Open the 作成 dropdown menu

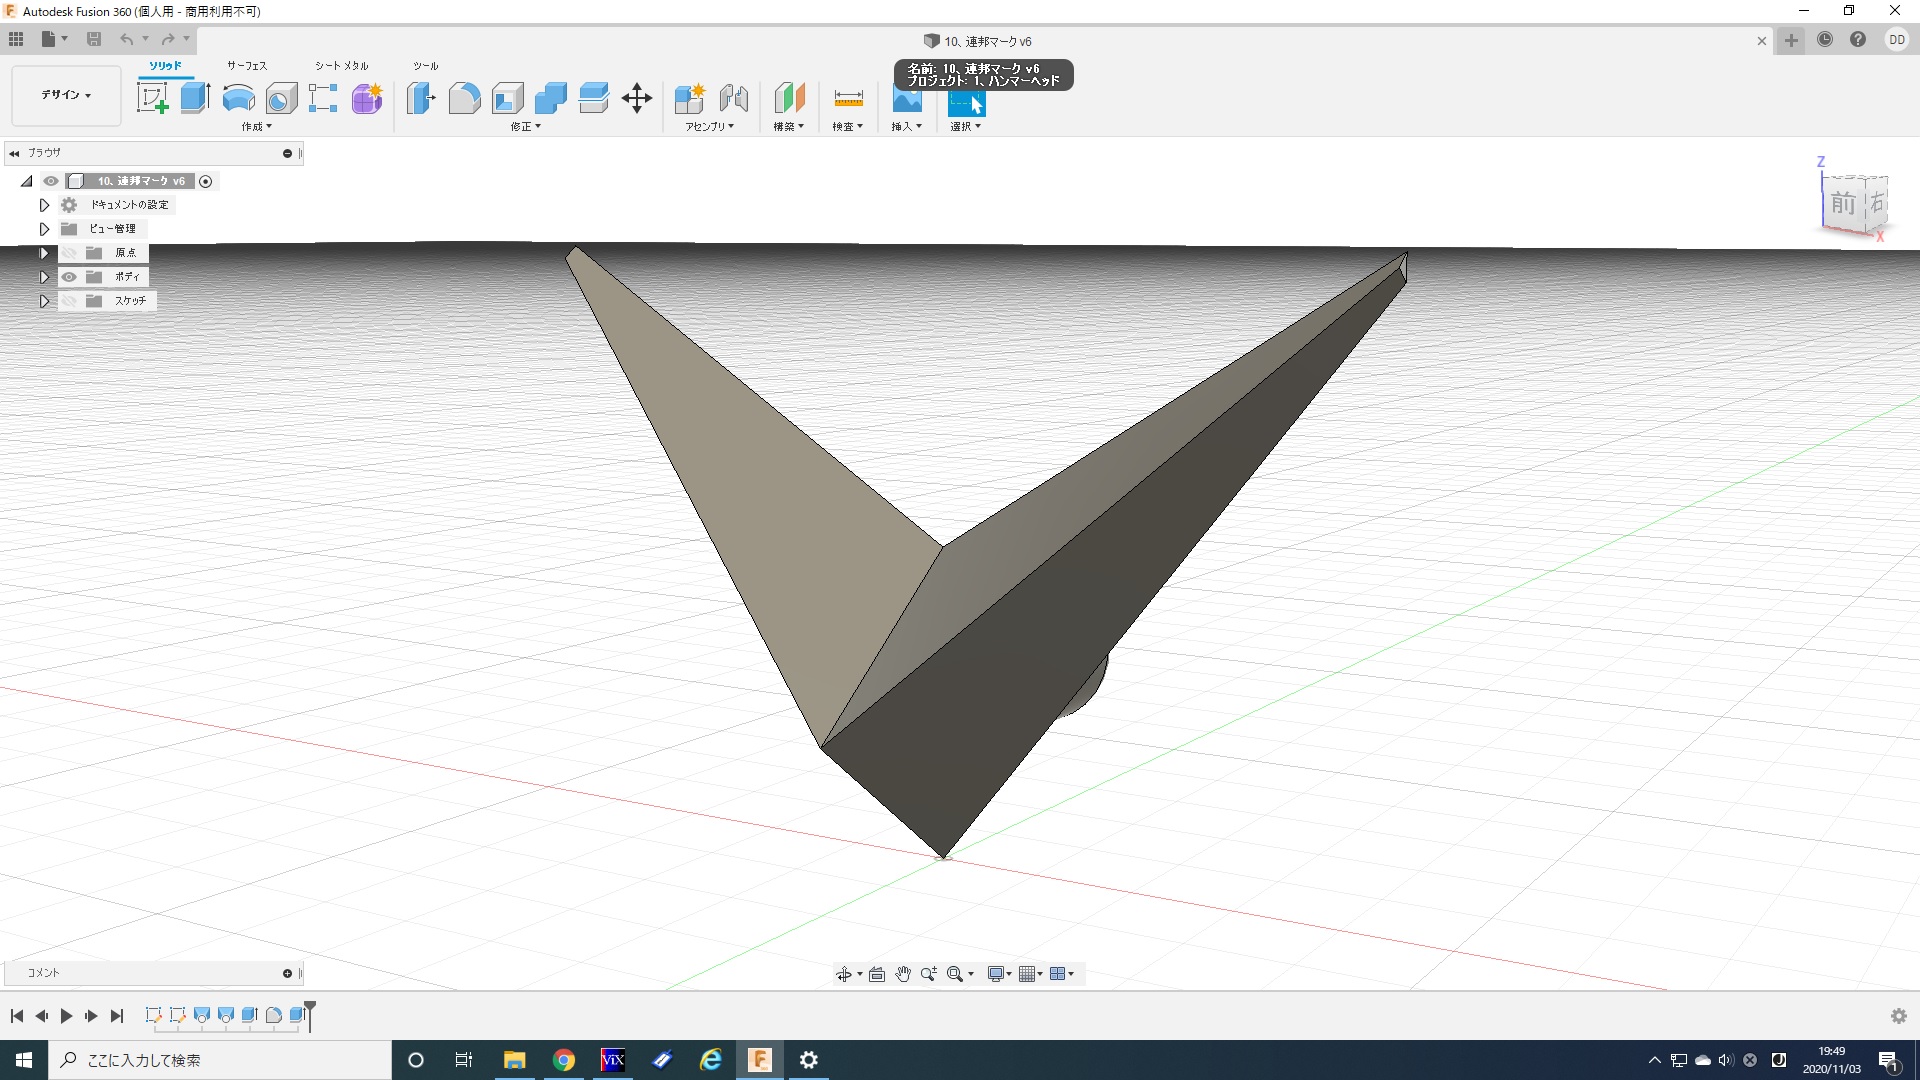click(x=256, y=127)
